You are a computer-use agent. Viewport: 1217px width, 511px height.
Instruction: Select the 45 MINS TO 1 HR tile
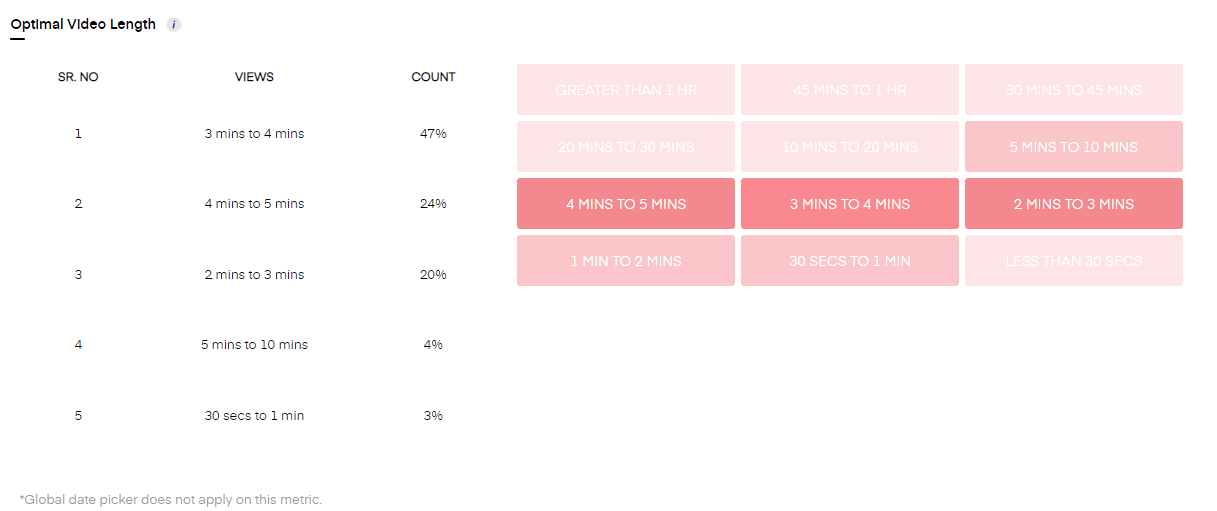click(850, 90)
